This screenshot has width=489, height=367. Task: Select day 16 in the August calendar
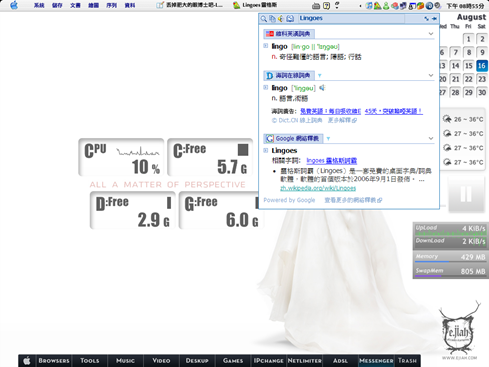click(482, 66)
